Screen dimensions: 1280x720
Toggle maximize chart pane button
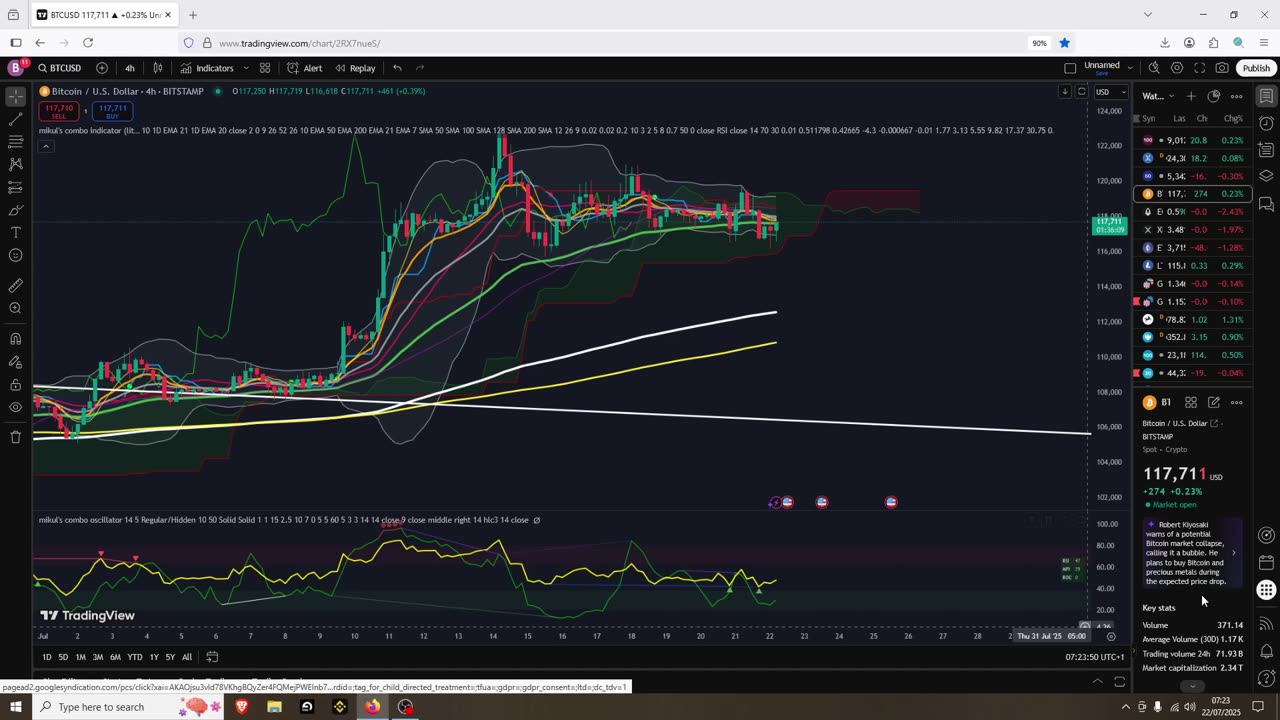click(x=1120, y=682)
